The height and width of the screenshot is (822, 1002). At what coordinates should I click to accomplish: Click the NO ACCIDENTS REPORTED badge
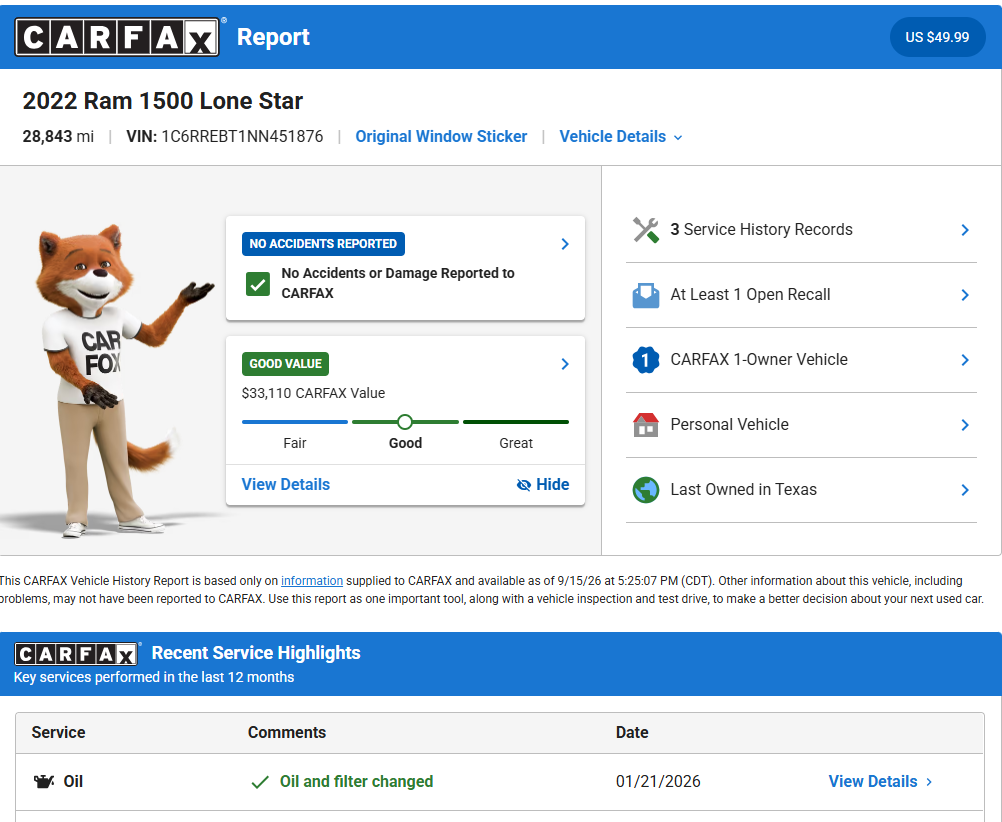(x=323, y=244)
